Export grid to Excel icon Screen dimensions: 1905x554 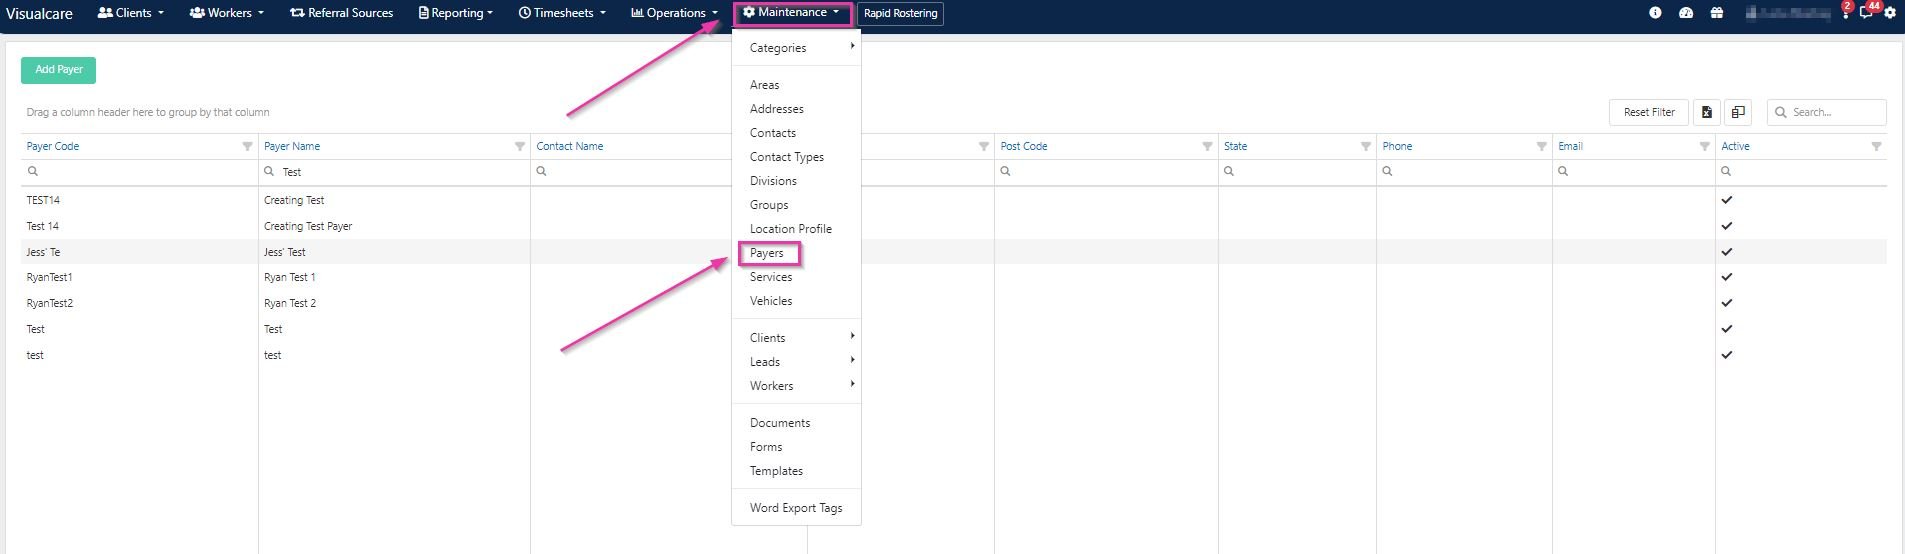pos(1706,112)
